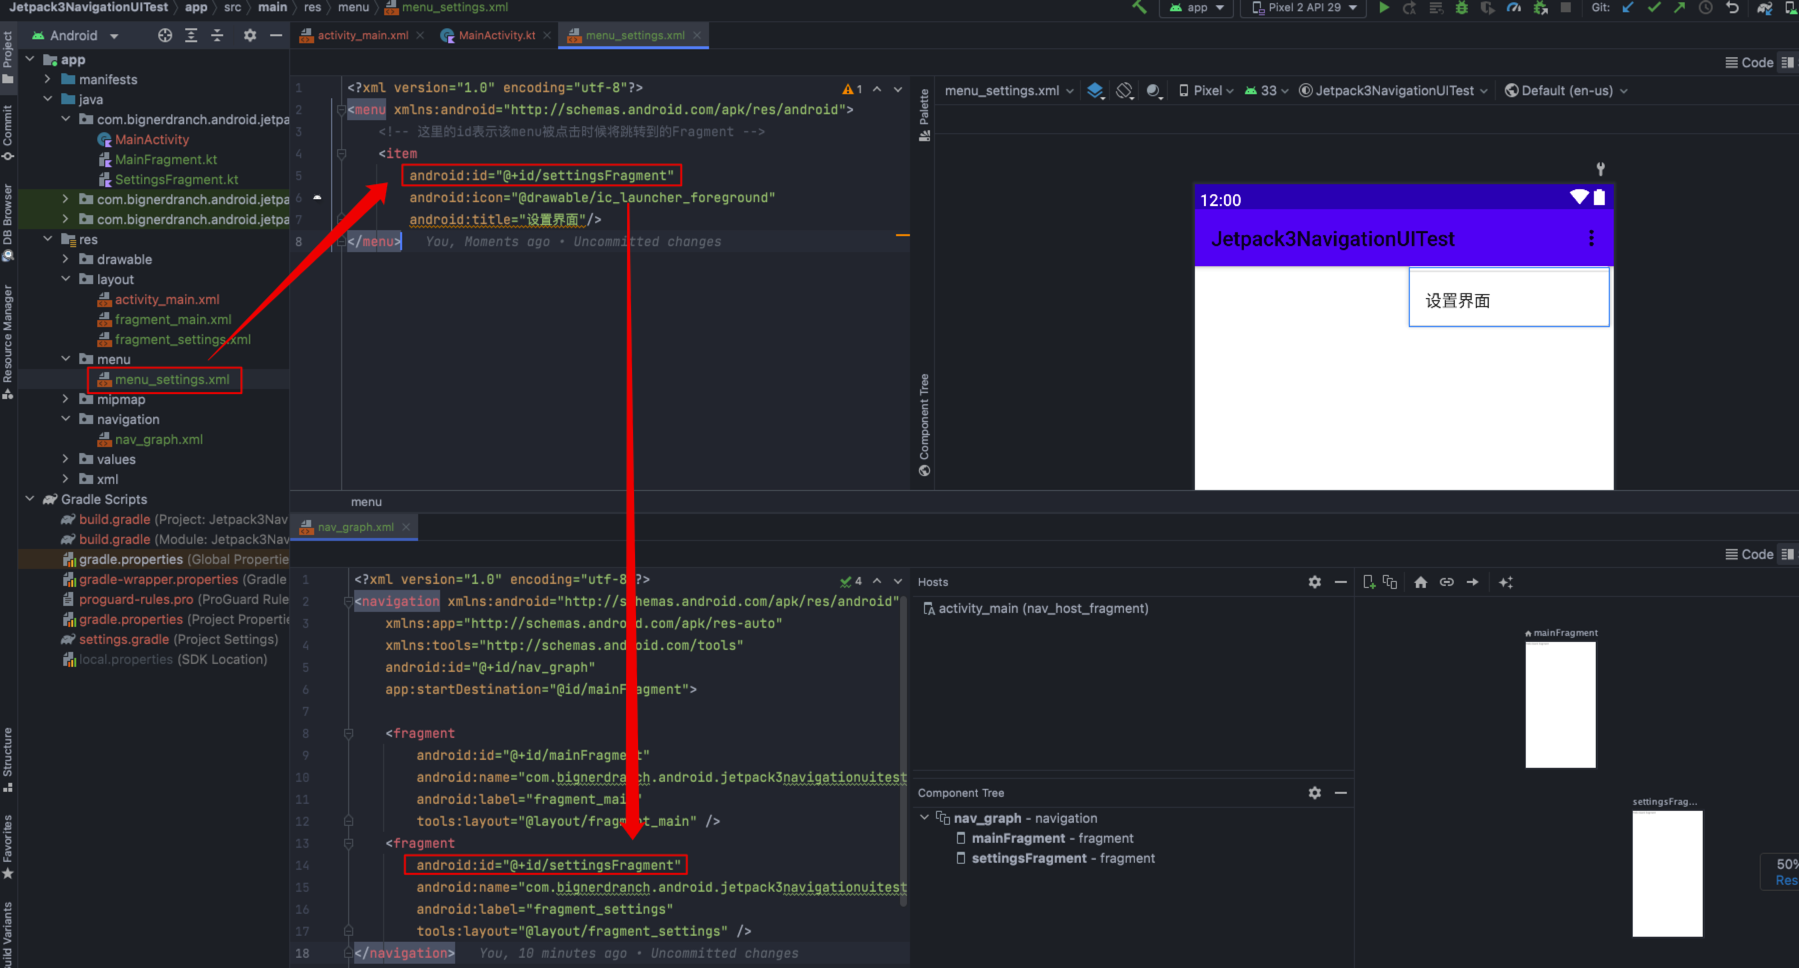Select the nav_graph.xml tab in lower editor
1799x968 pixels.
pyautogui.click(x=356, y=527)
